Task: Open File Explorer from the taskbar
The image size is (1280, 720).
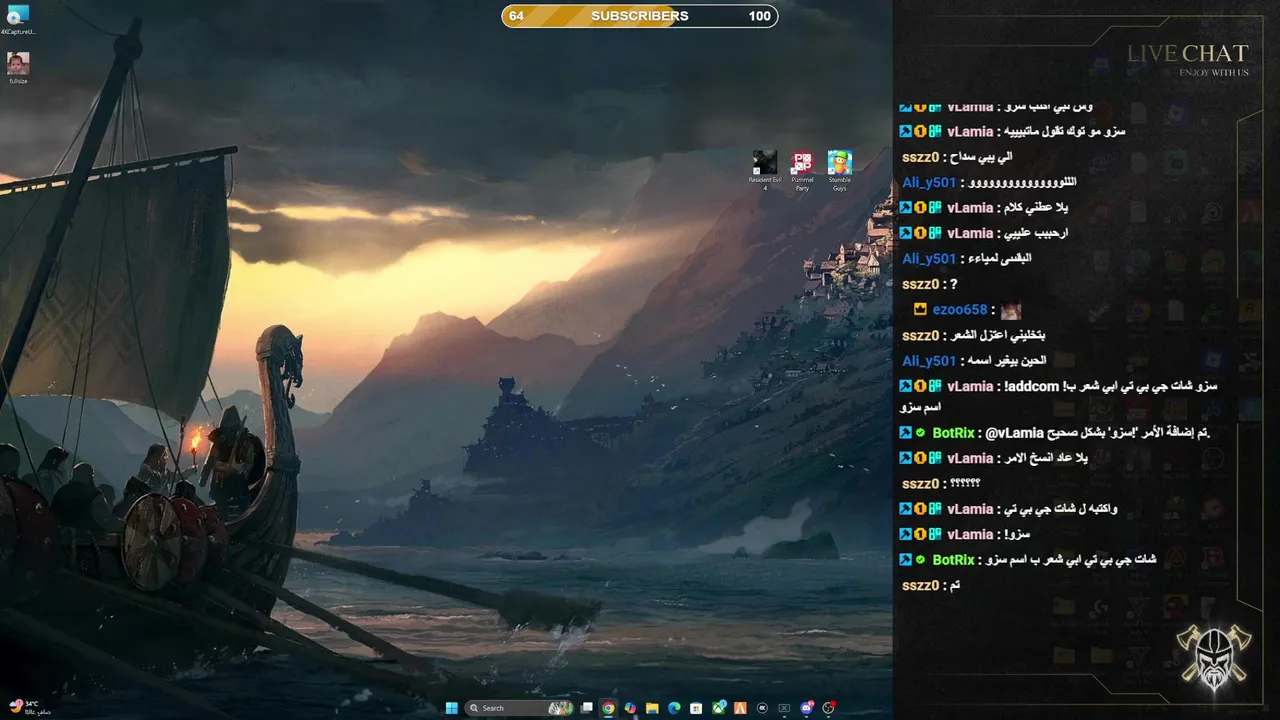Action: tap(652, 708)
